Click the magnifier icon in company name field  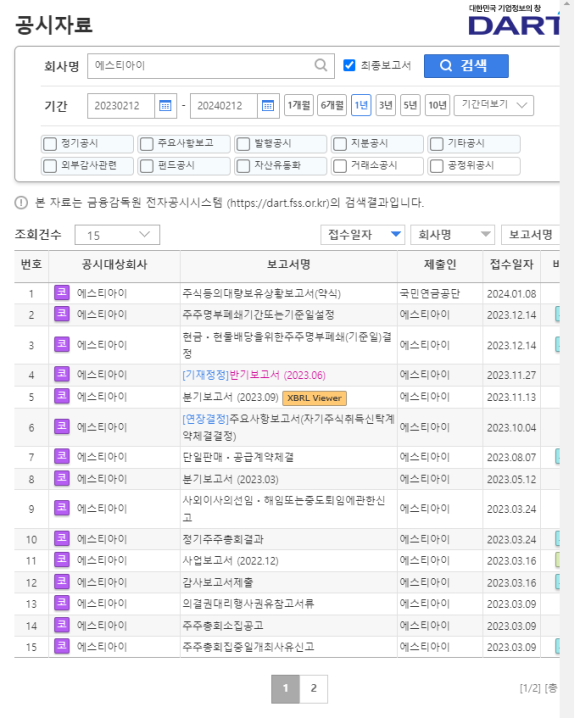pos(321,65)
